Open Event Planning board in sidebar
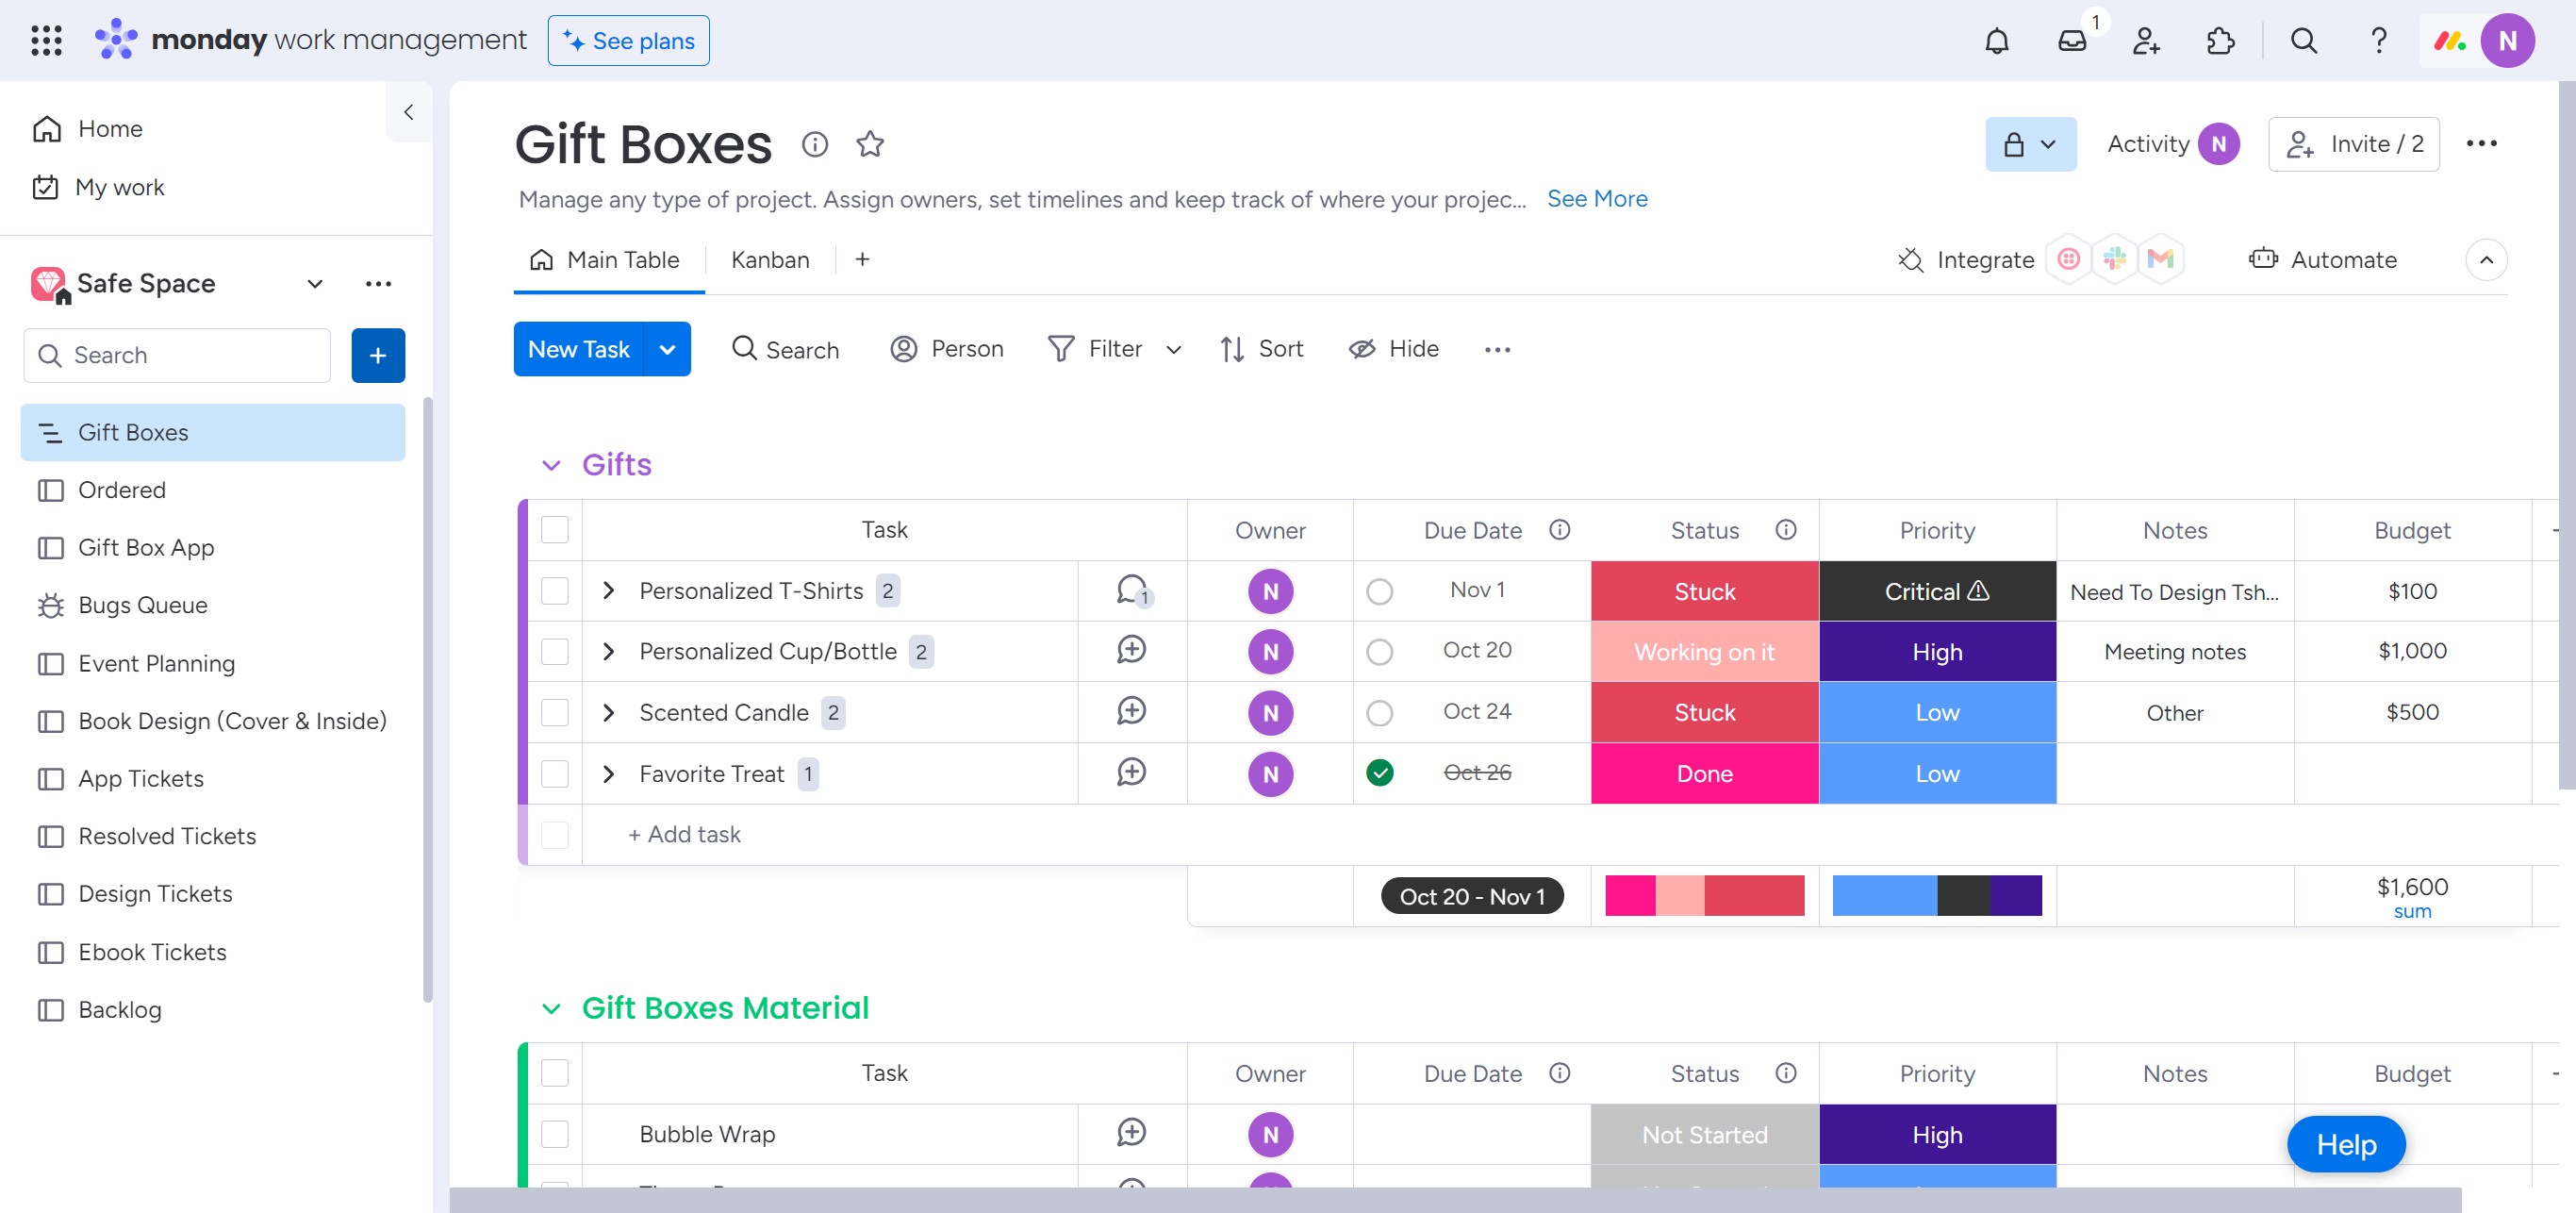This screenshot has height=1213, width=2576. pyautogui.click(x=156, y=663)
